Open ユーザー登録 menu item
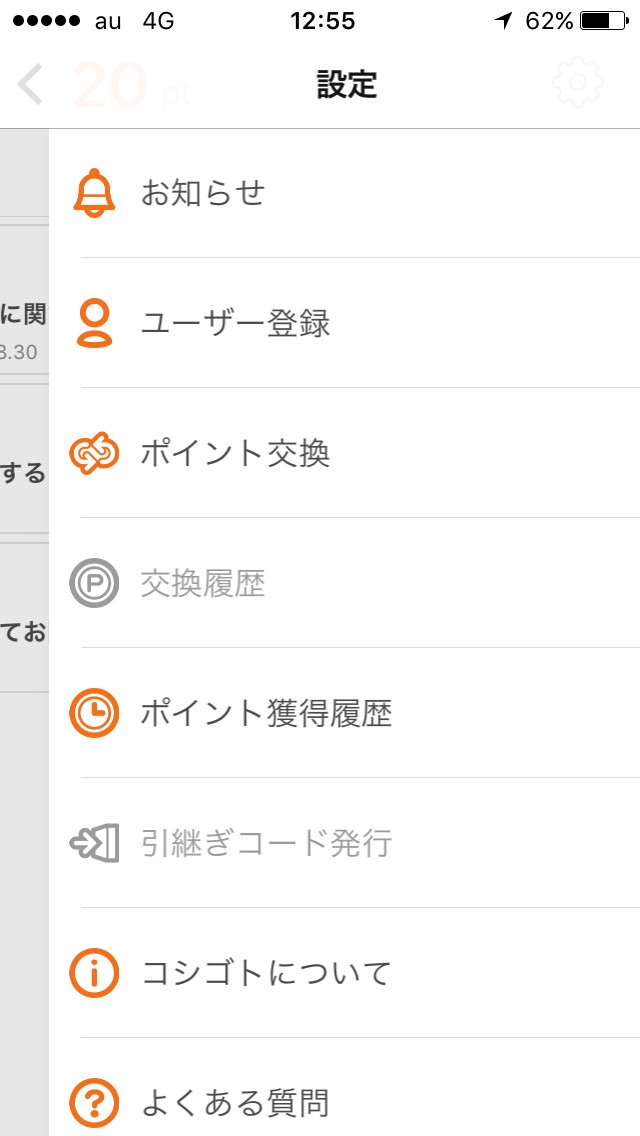 236,323
